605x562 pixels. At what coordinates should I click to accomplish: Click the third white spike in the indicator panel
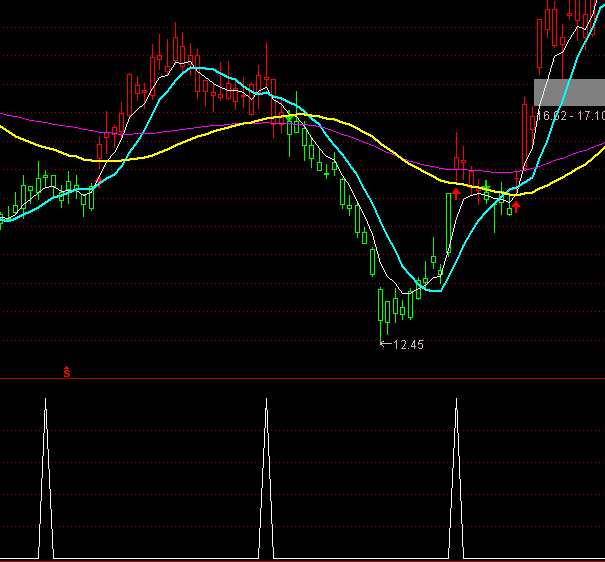pos(457,470)
